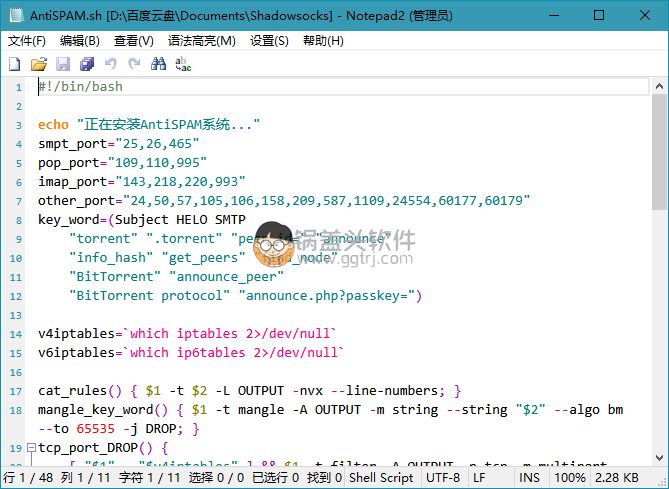The image size is (669, 489).
Task: Open the 文件(F) menu
Action: [x=26, y=41]
